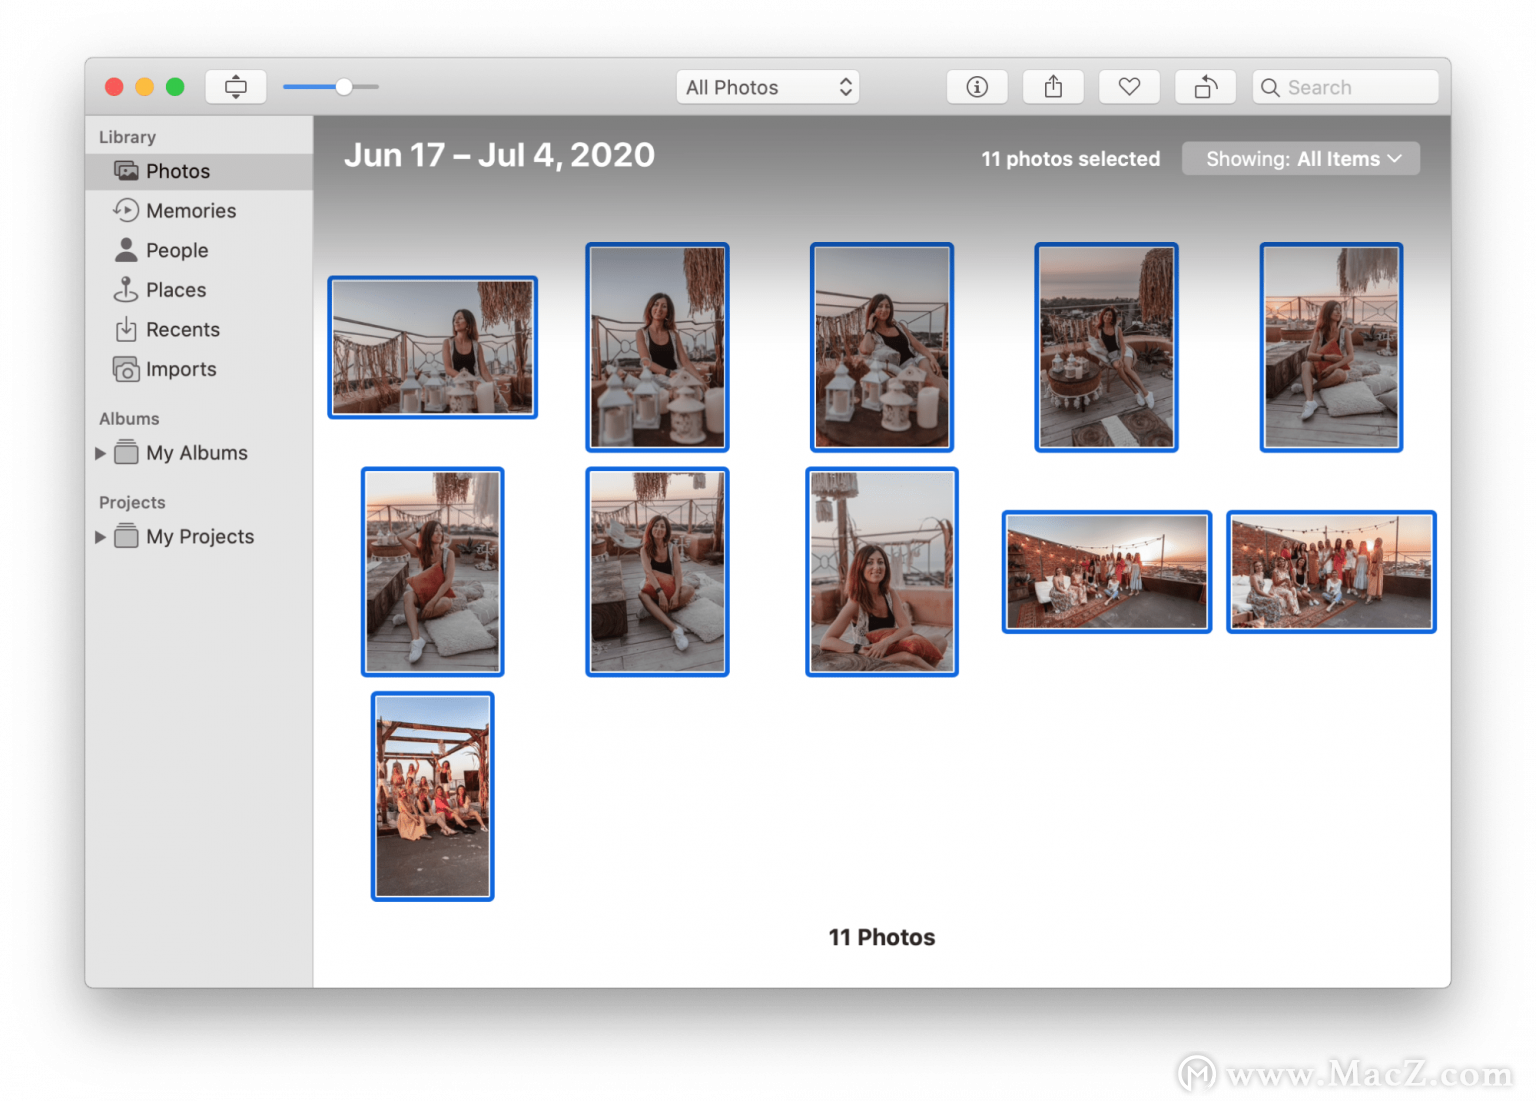Select the wide shot of woman on round table seat

pyautogui.click(x=1106, y=347)
